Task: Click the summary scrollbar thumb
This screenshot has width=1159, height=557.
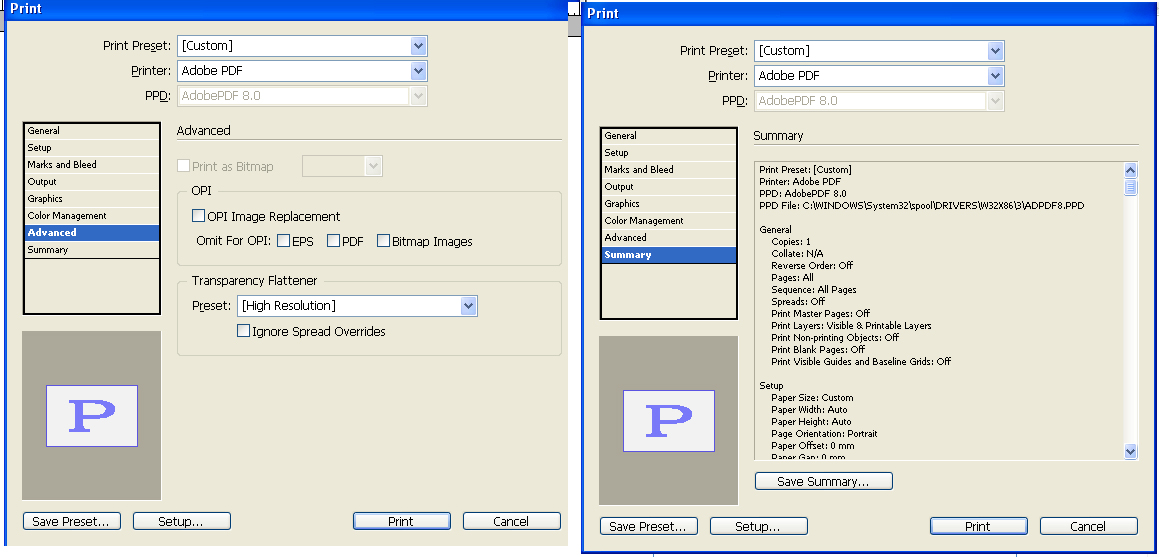Action: [x=1130, y=188]
